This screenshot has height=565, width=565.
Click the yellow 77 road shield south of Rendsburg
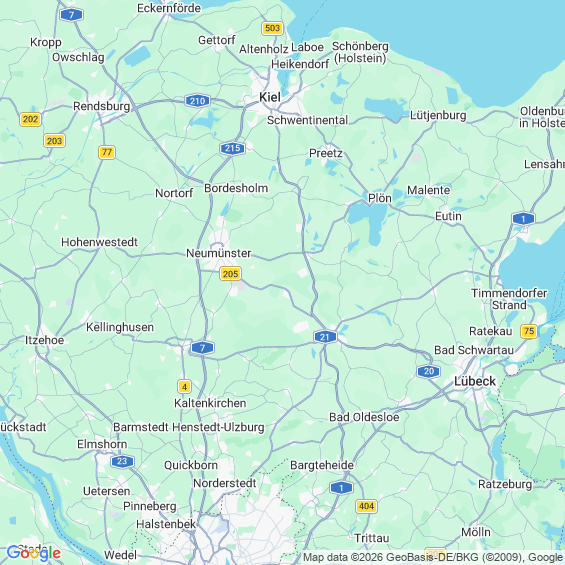107,152
